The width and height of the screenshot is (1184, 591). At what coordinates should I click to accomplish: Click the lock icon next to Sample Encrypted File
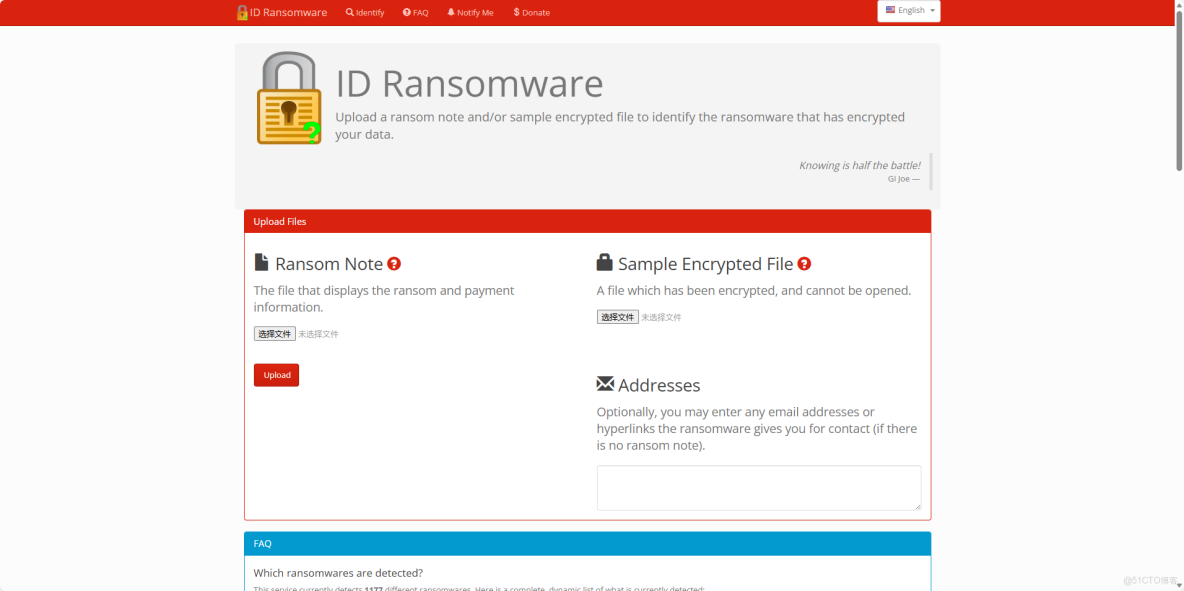pos(605,262)
